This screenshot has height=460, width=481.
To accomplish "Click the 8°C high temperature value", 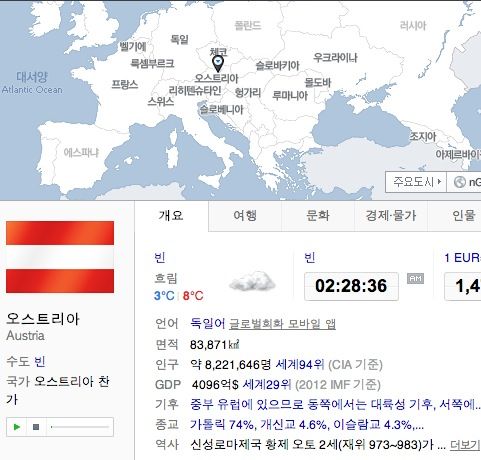I will pyautogui.click(x=193, y=296).
